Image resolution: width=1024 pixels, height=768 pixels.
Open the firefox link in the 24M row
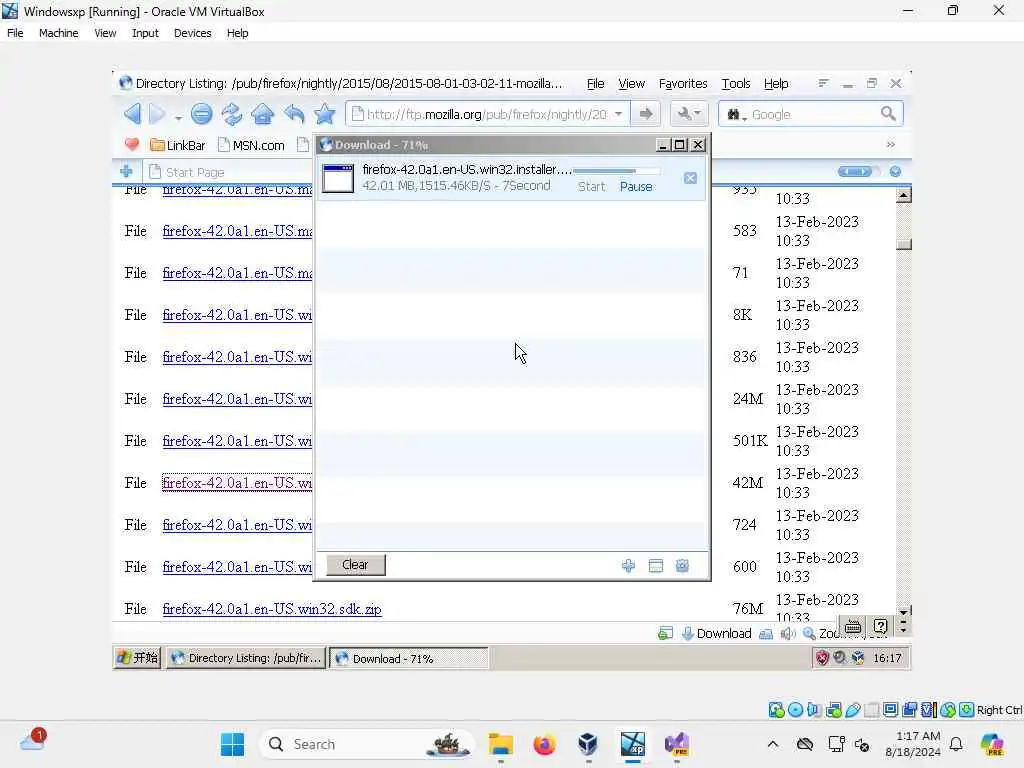point(237,398)
